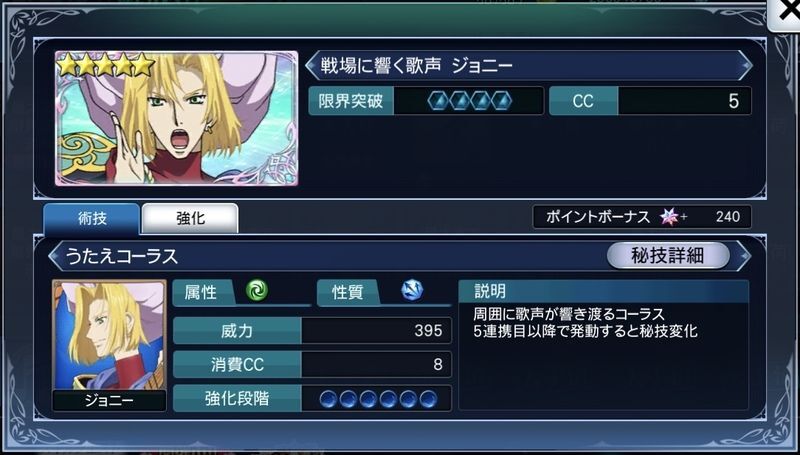
Task: Click the pink point bonus star icon
Action: 669,217
